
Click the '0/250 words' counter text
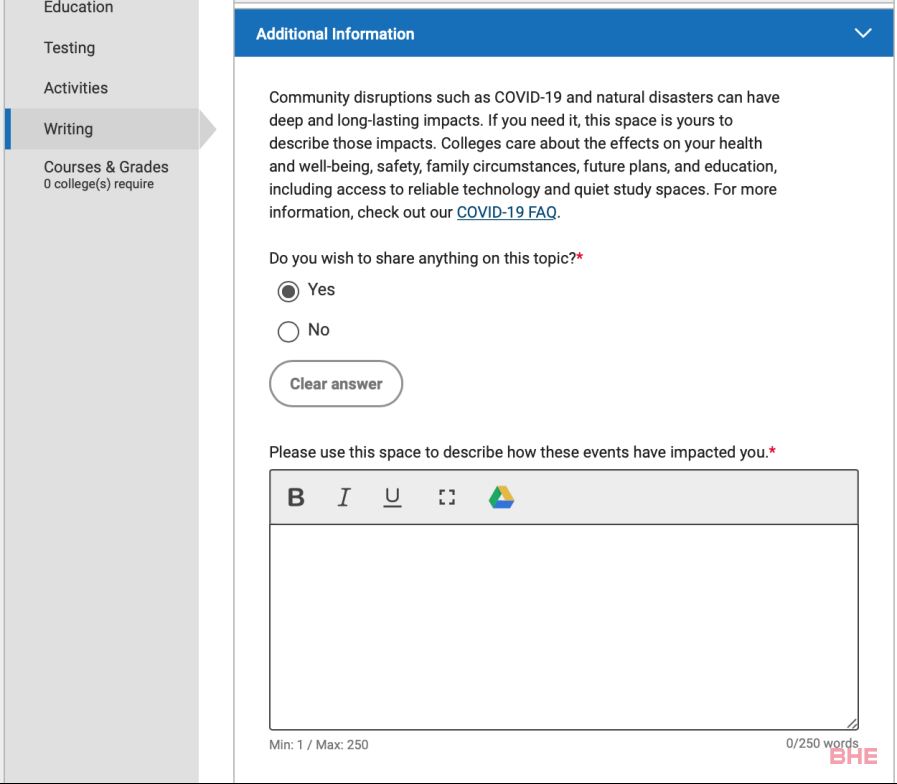pyautogui.click(x=821, y=743)
